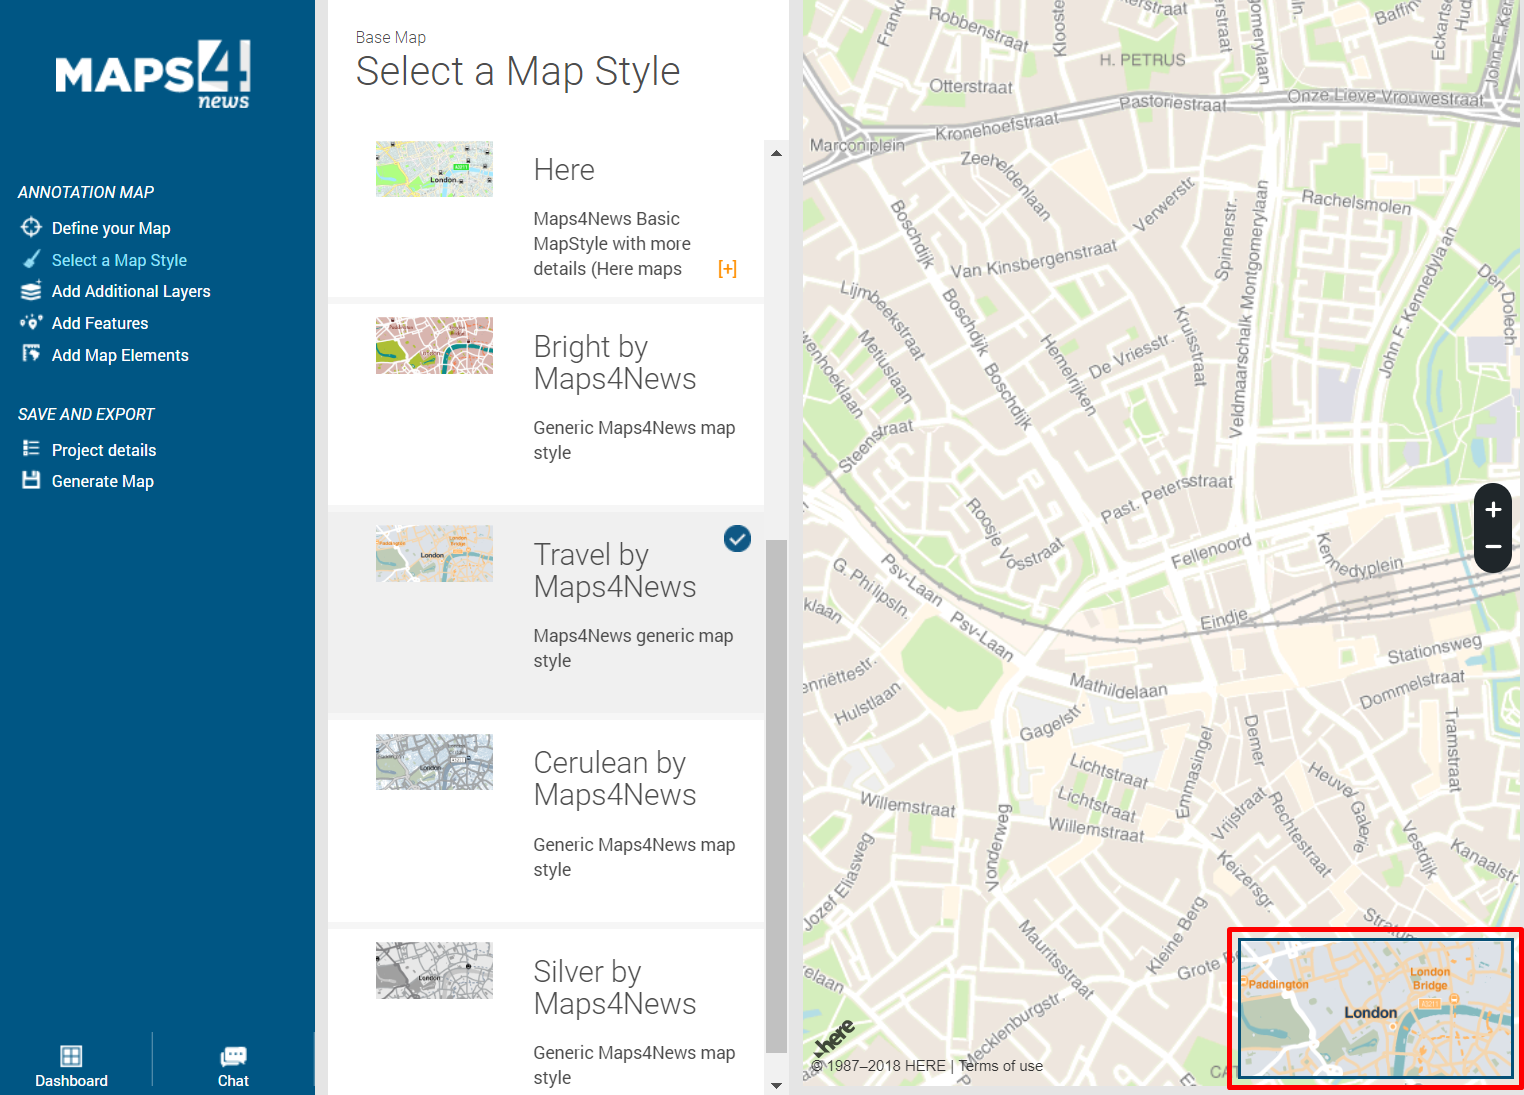Click the H. PETRUS label on map
The height and width of the screenshot is (1095, 1524).
click(x=1142, y=60)
